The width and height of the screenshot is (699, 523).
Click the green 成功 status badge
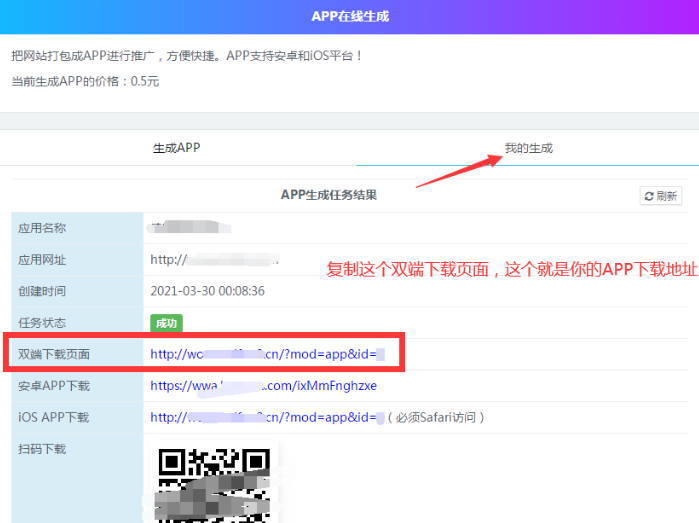[166, 323]
